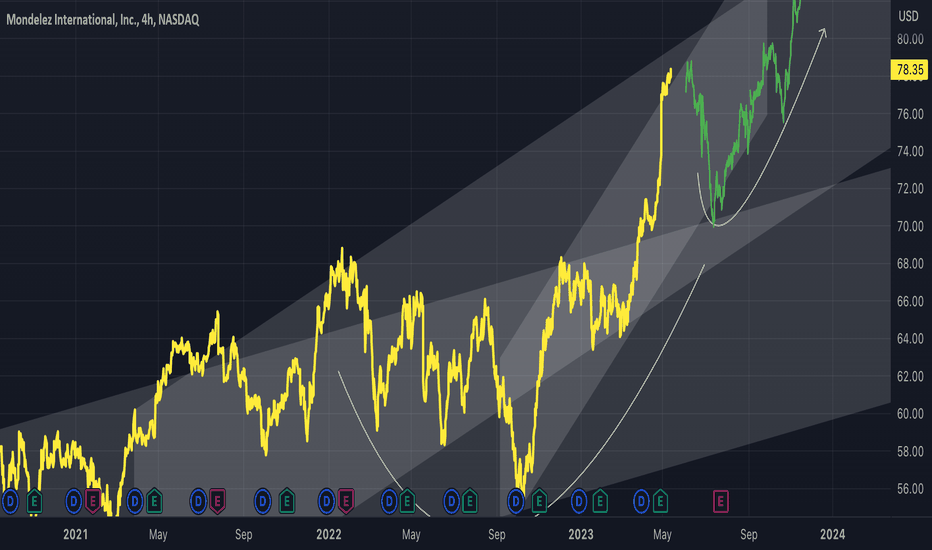This screenshot has height=550, width=932.
Task: Open the red earnings marker just after 2021 begins
Action: click(x=93, y=501)
